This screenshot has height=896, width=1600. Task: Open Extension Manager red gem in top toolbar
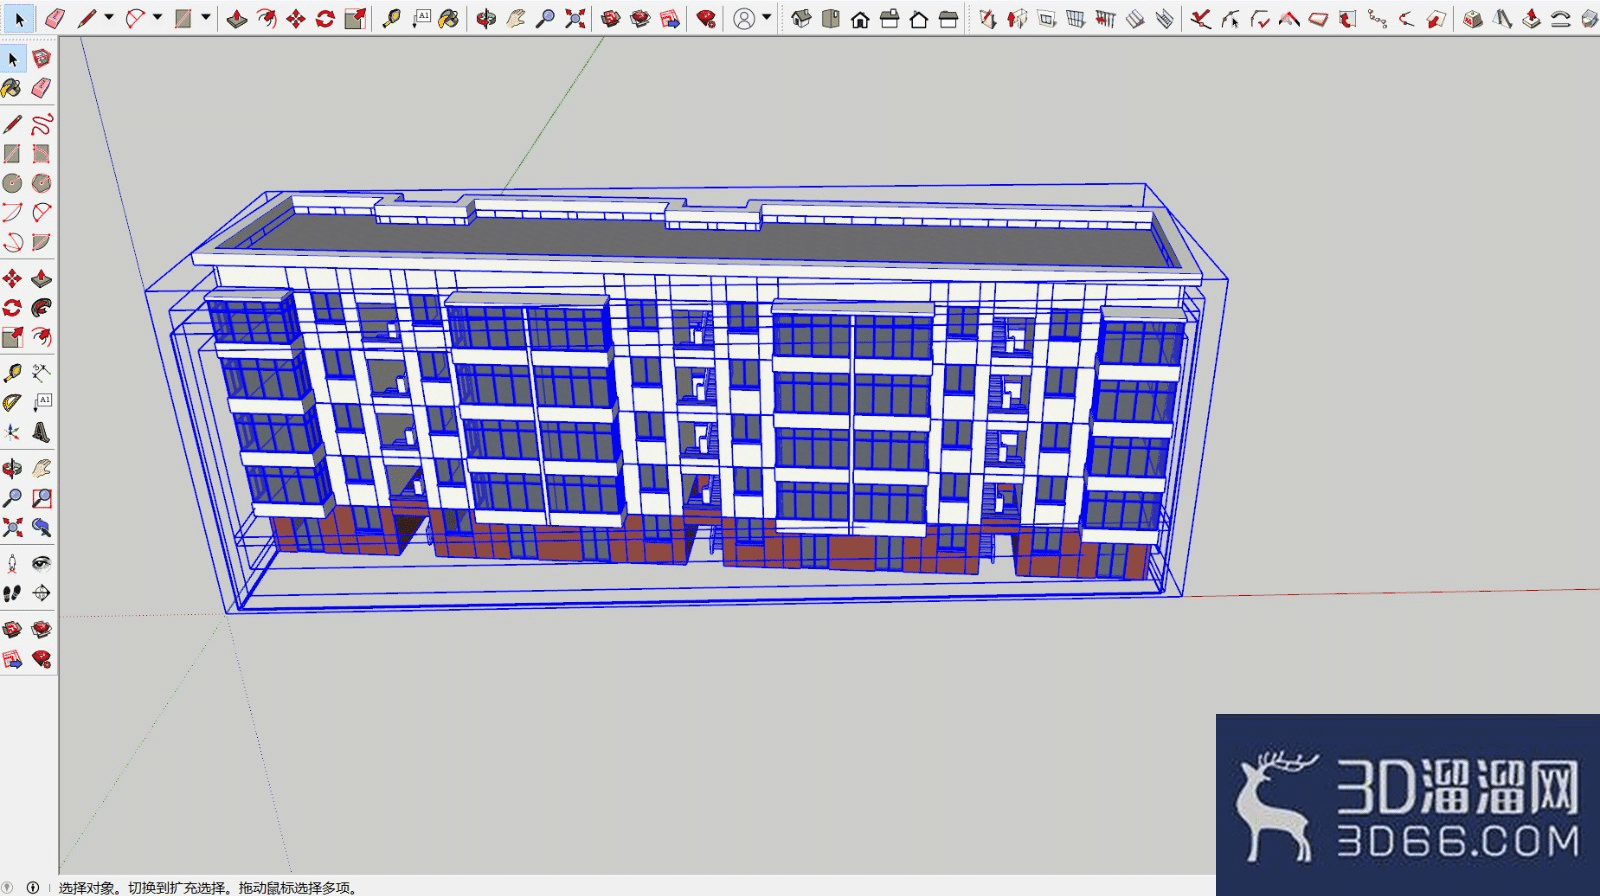706,18
